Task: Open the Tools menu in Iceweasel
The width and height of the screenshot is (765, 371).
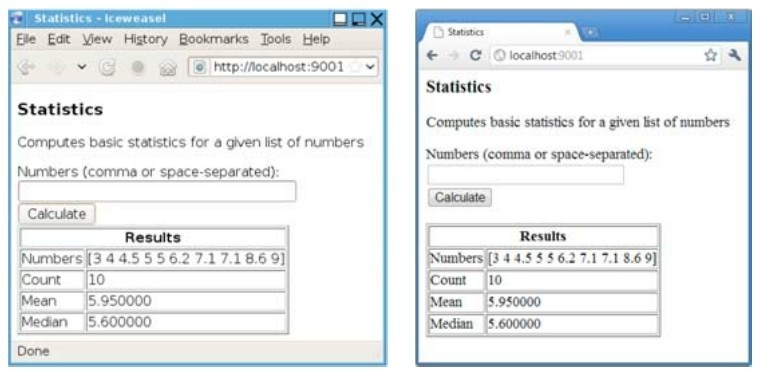Action: [x=276, y=39]
